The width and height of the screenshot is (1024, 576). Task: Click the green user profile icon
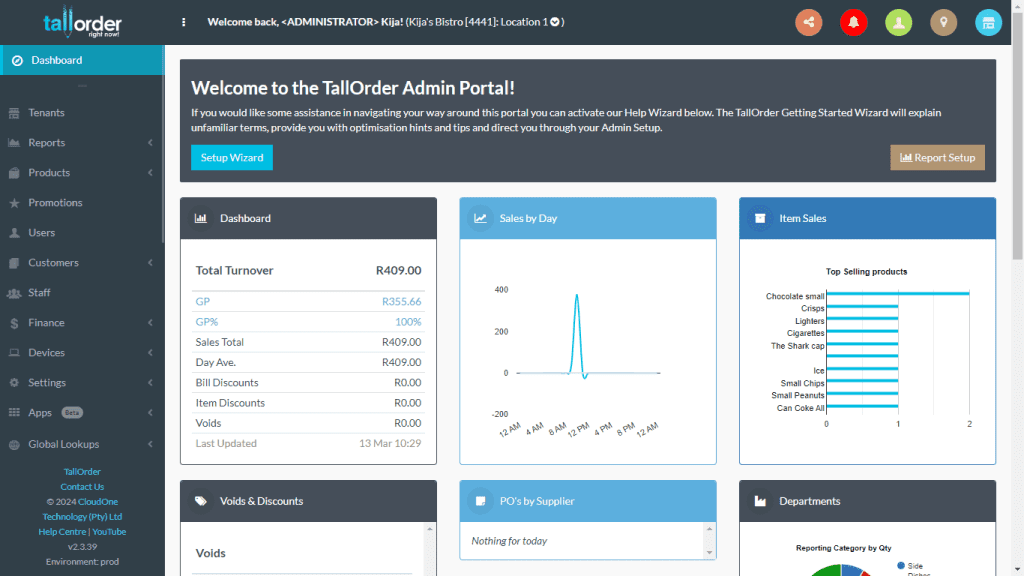coord(898,22)
